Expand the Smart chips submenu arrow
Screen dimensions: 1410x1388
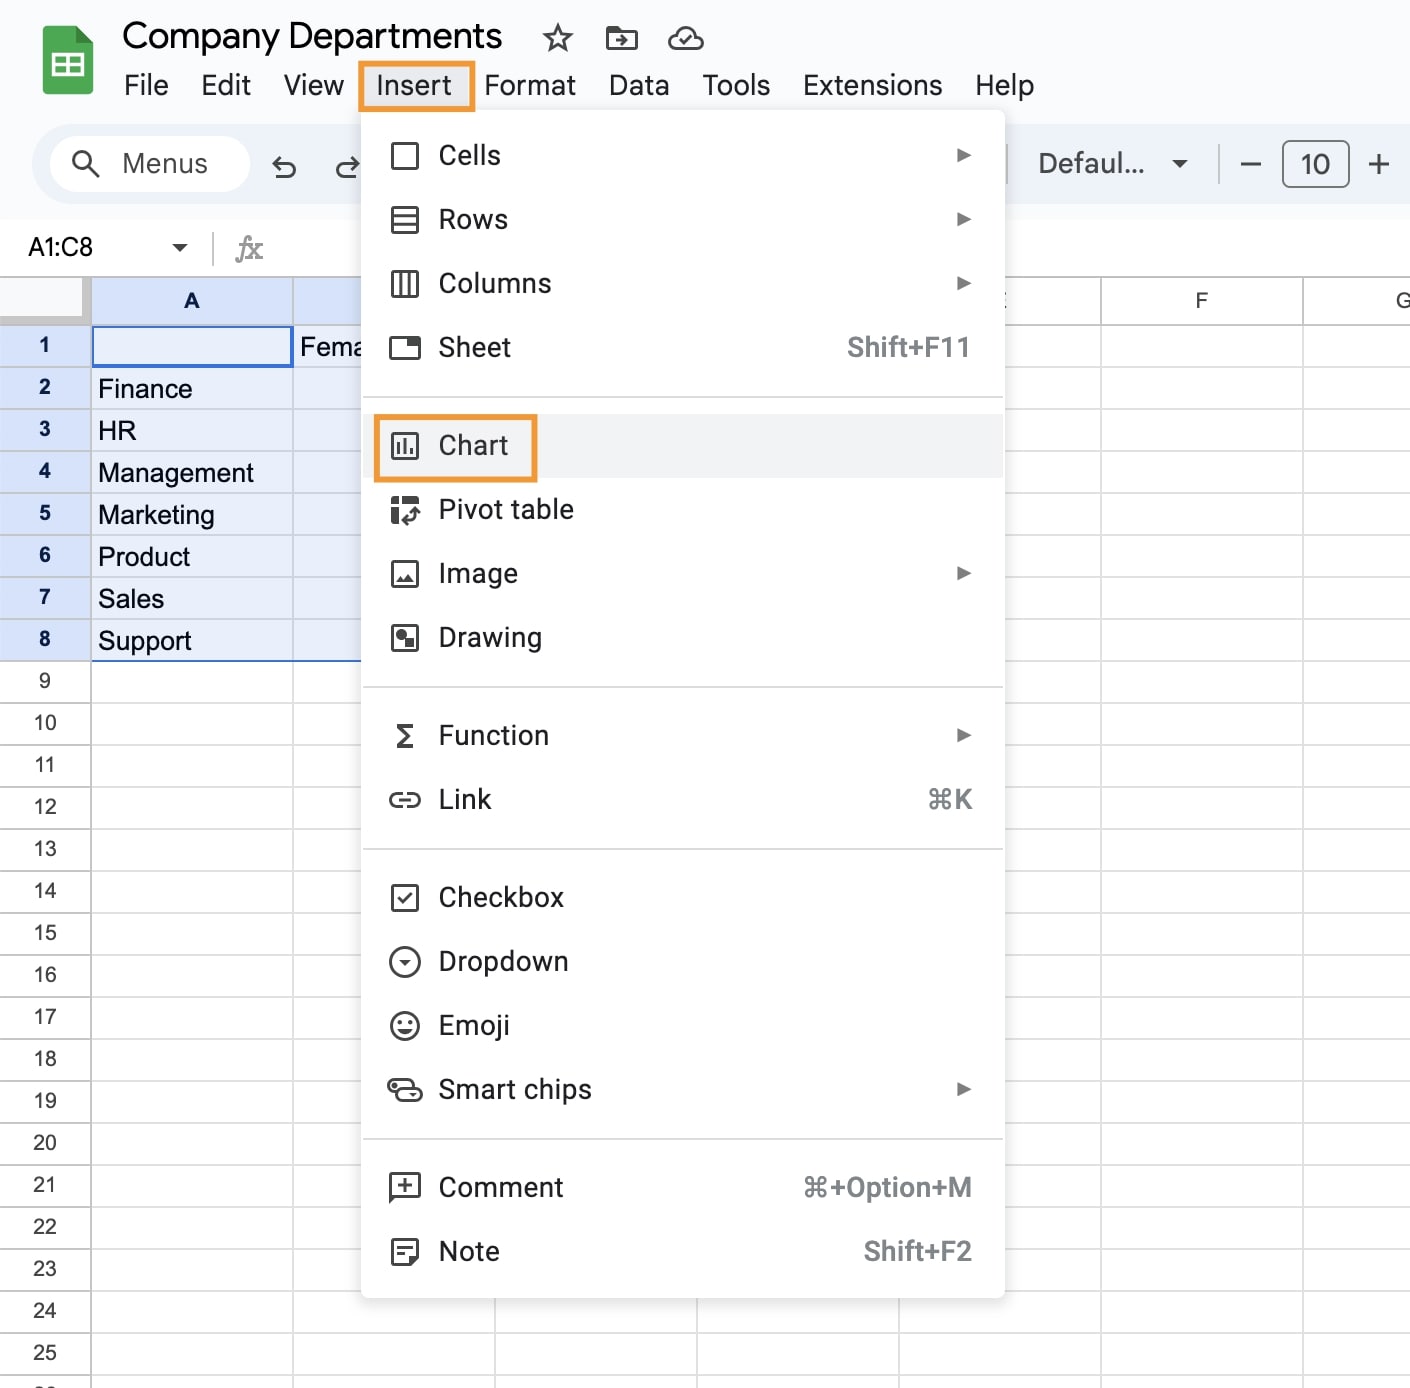(x=964, y=1089)
